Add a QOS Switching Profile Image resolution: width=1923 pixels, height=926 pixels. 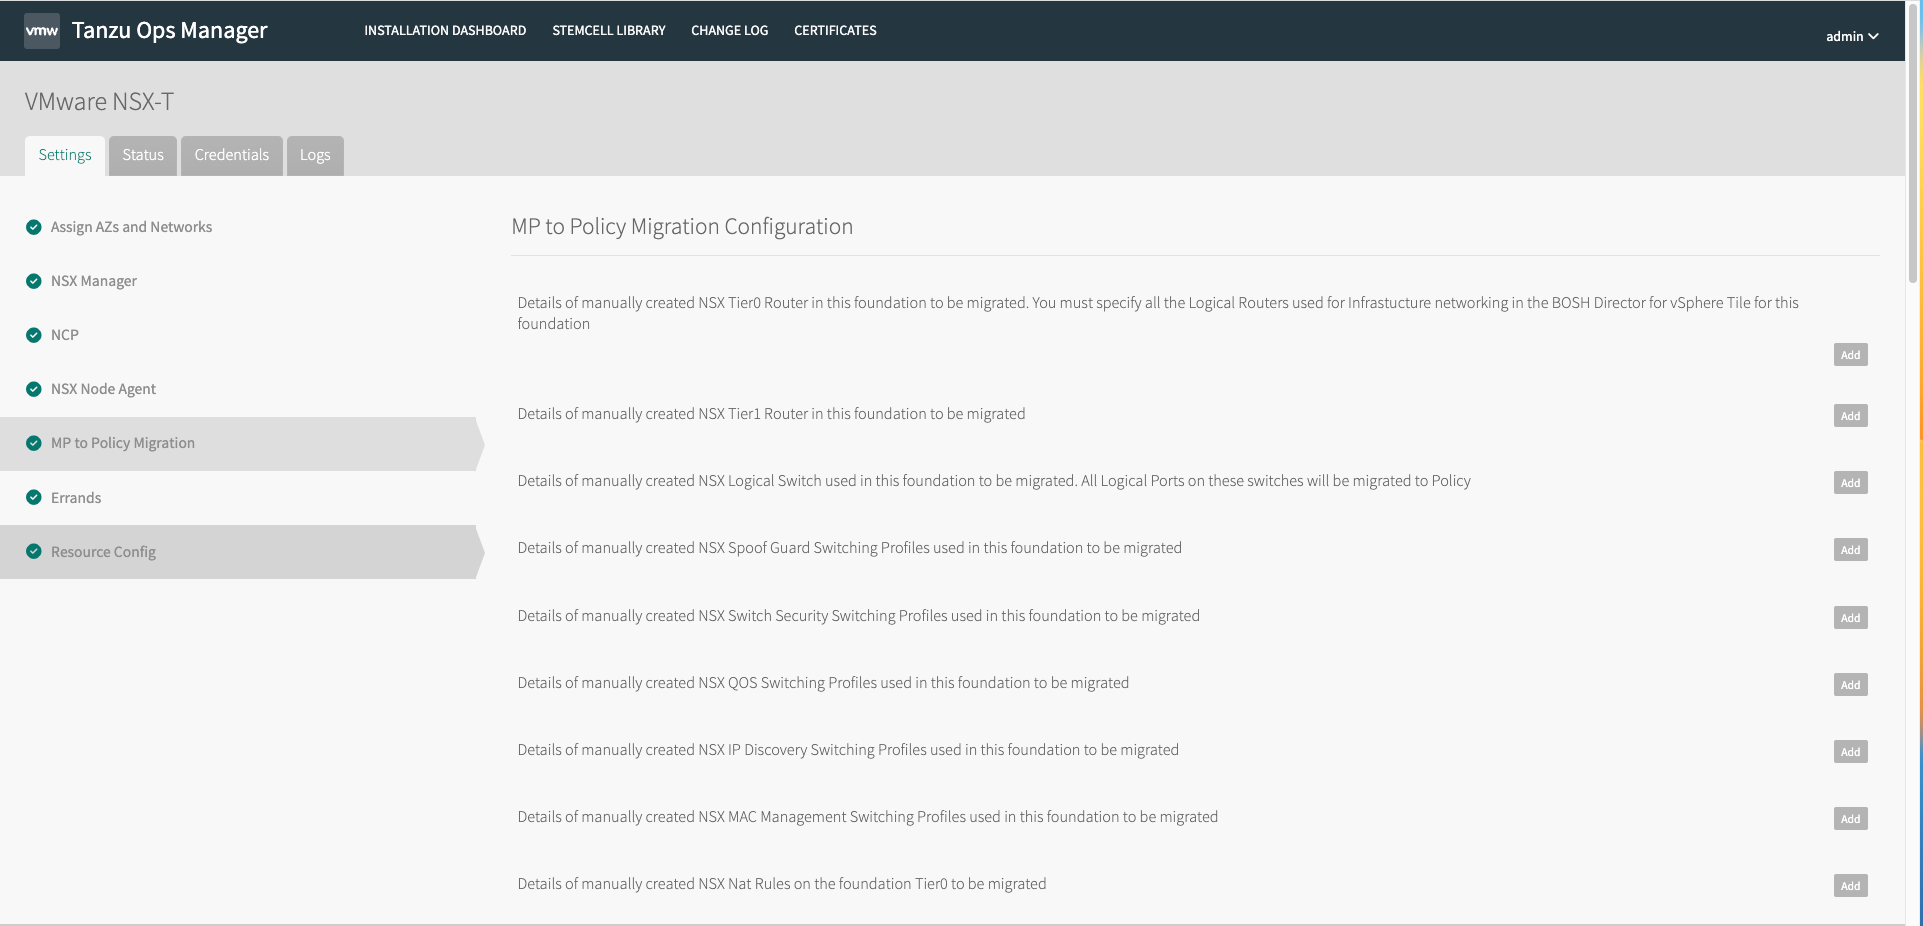[1850, 685]
